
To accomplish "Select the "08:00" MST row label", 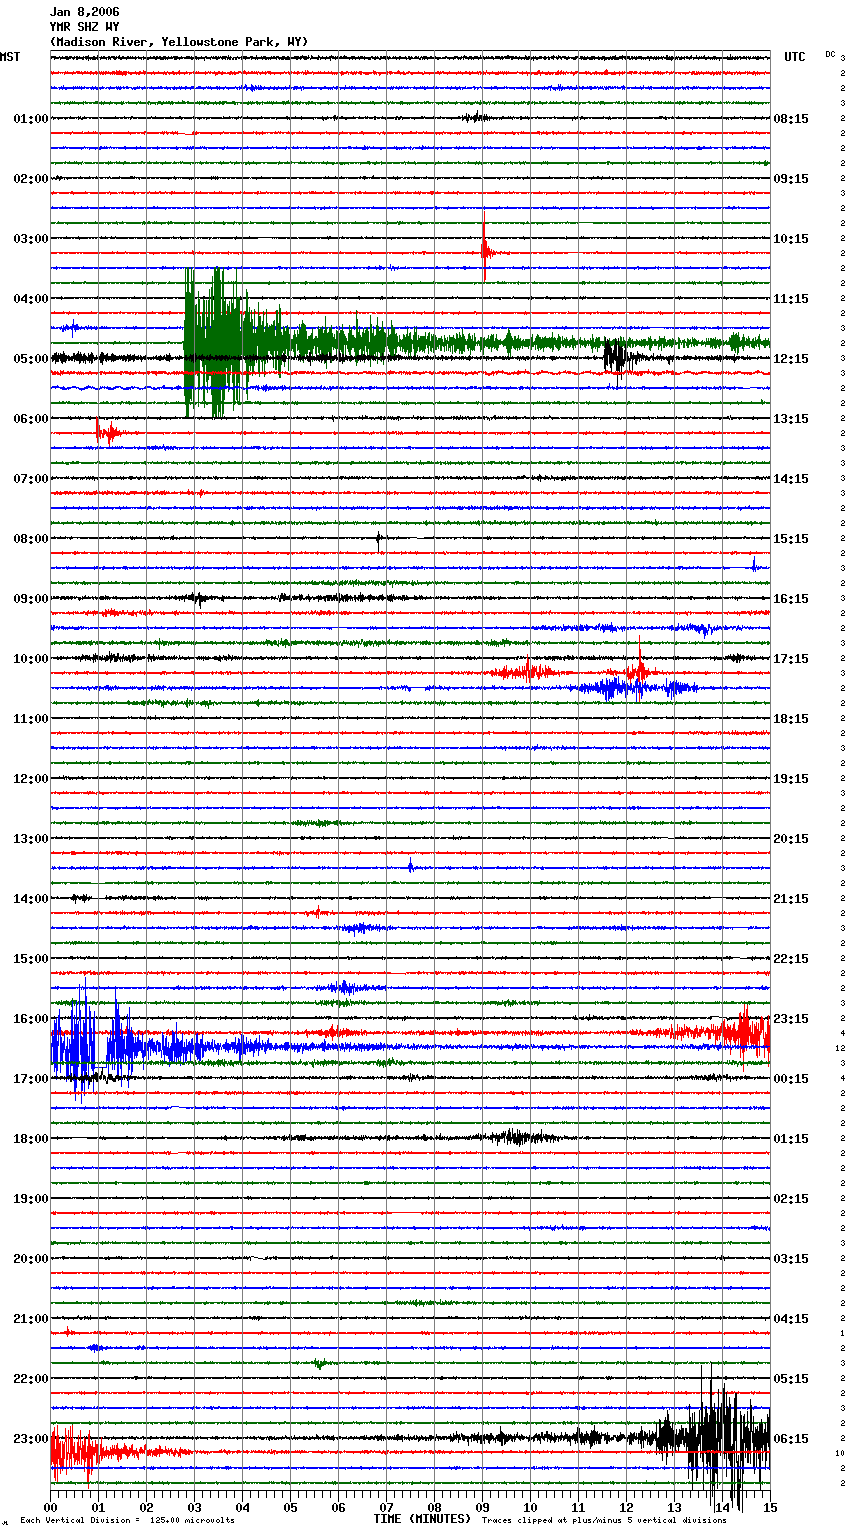I will pyautogui.click(x=31, y=539).
